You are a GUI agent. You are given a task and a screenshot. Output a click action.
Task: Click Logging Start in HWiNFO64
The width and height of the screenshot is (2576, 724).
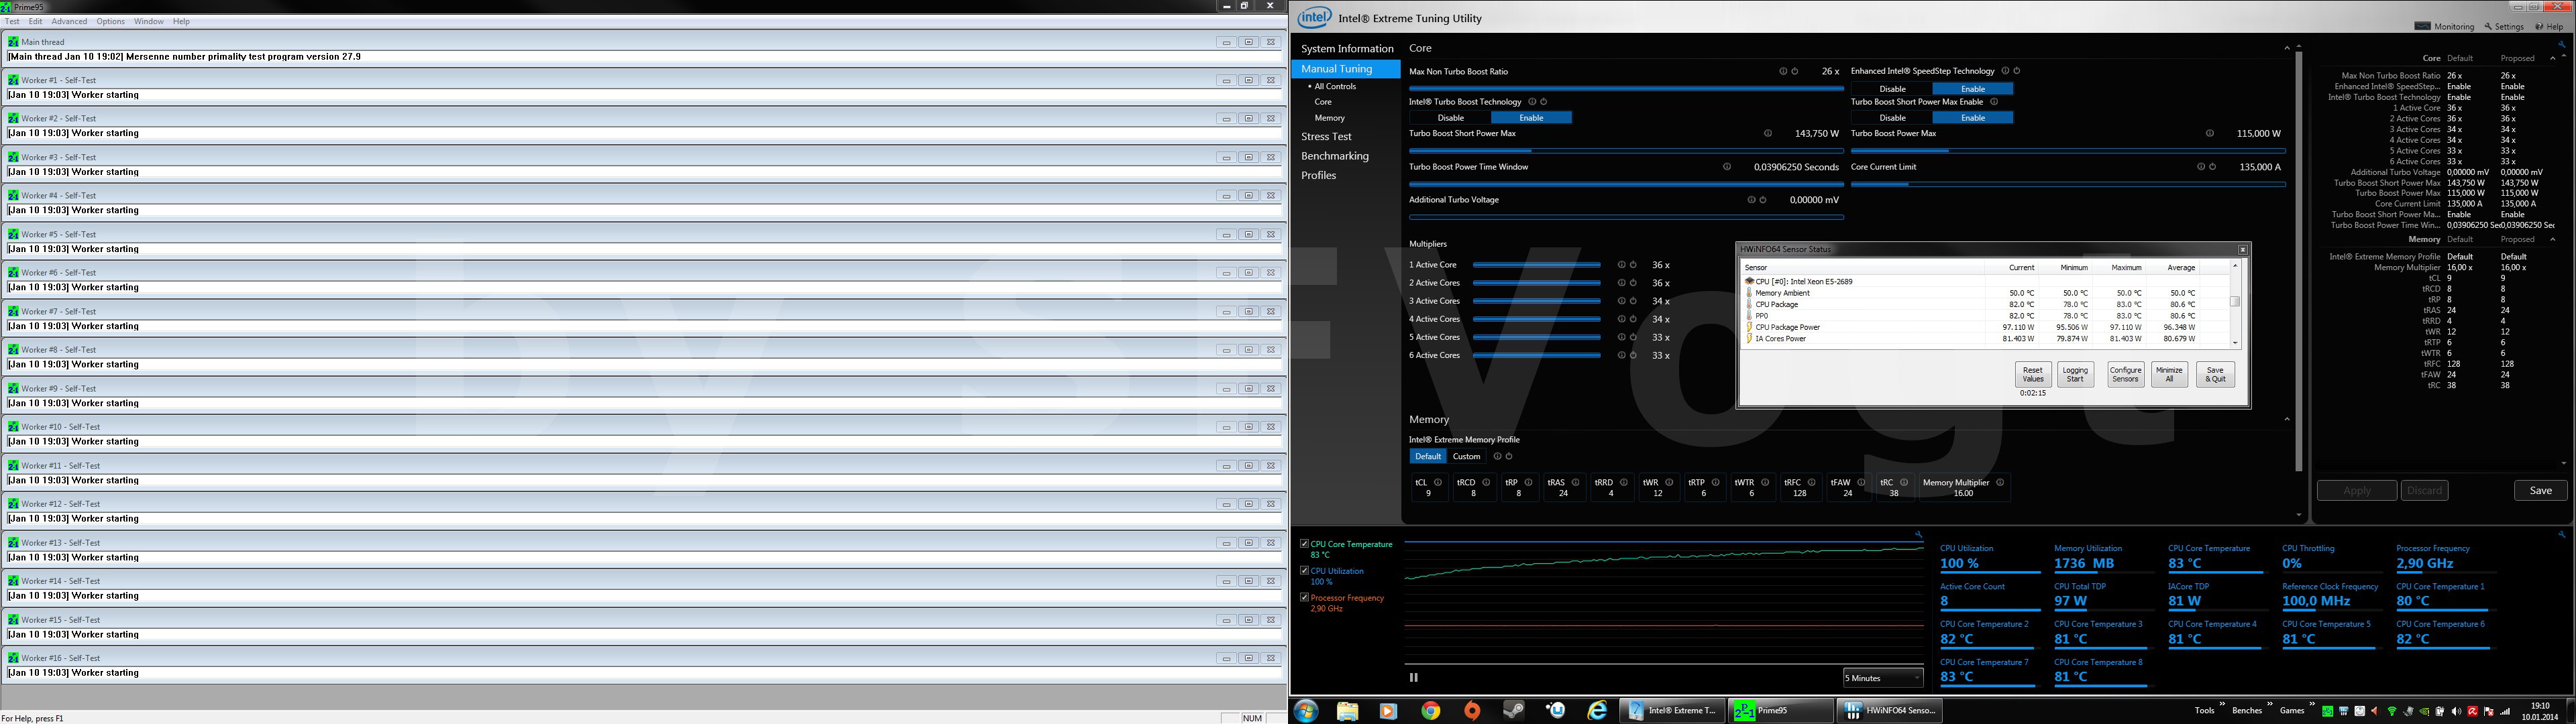(x=2075, y=375)
